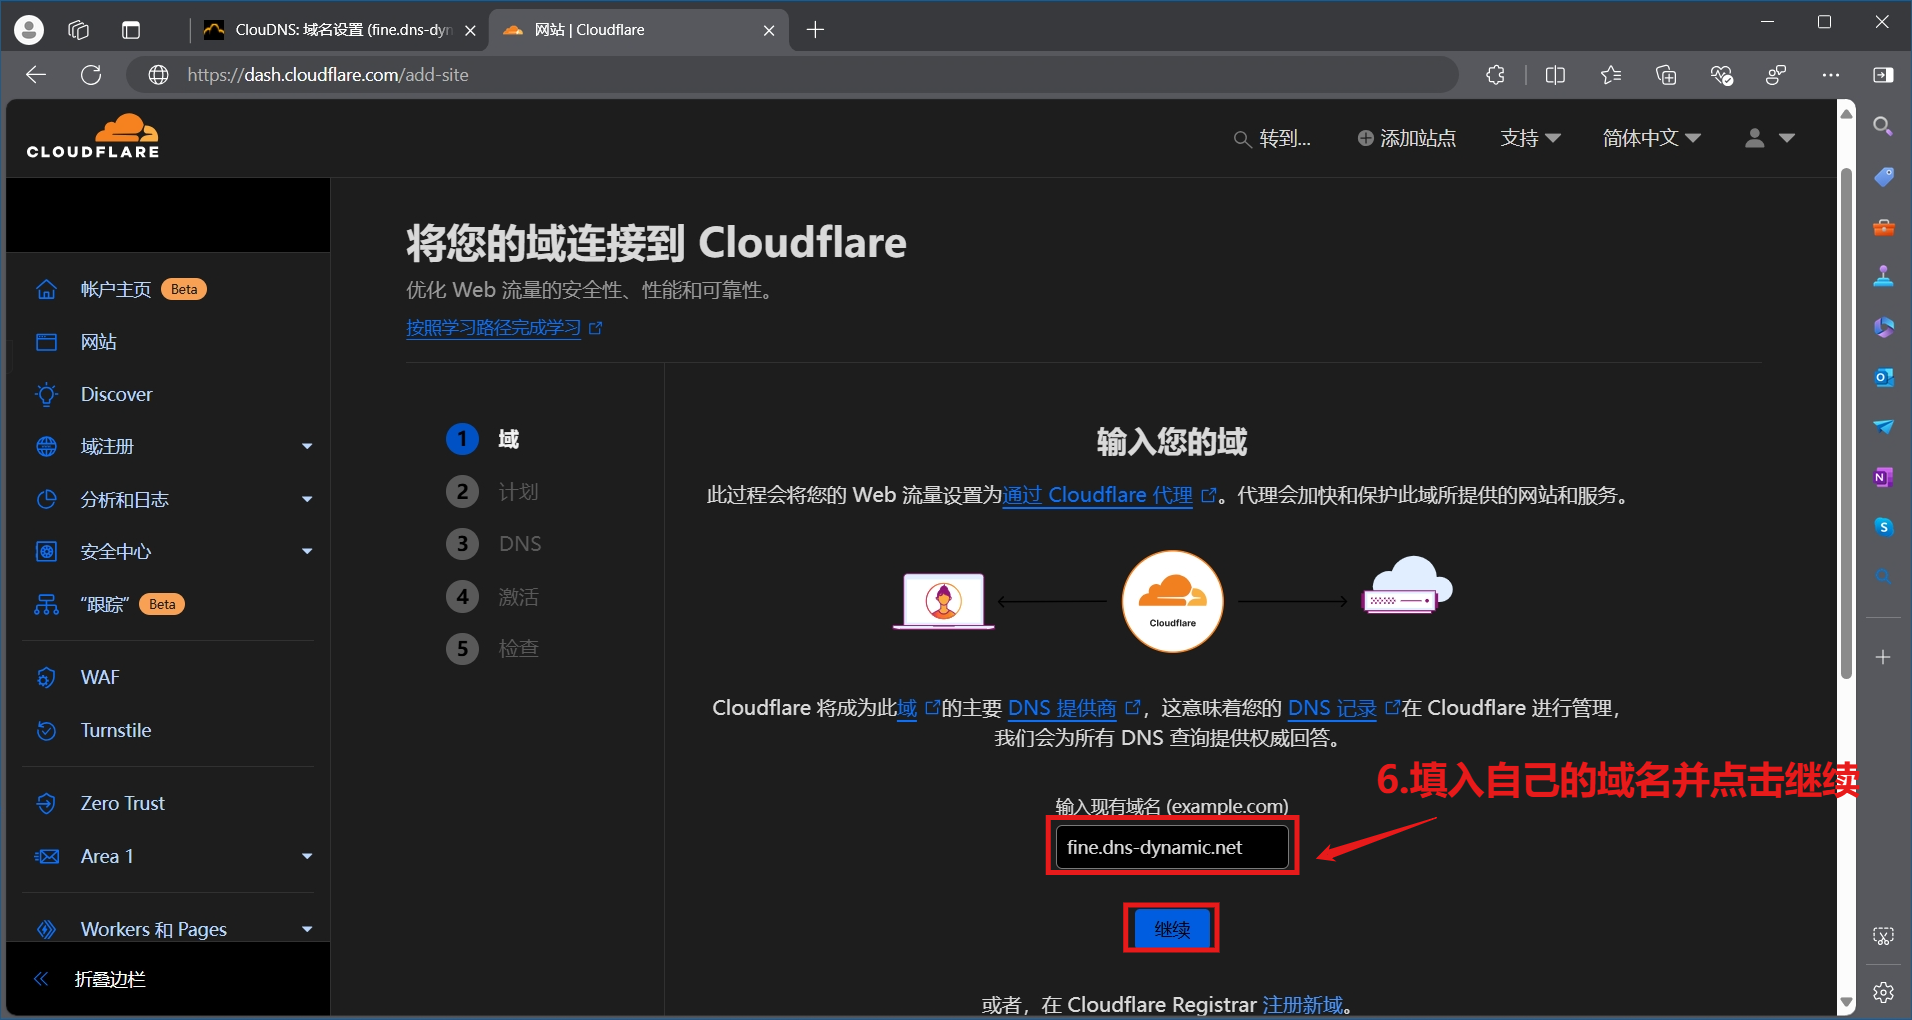This screenshot has width=1912, height=1020.
Task: Click the Cloudflare logo
Action: click(x=93, y=137)
